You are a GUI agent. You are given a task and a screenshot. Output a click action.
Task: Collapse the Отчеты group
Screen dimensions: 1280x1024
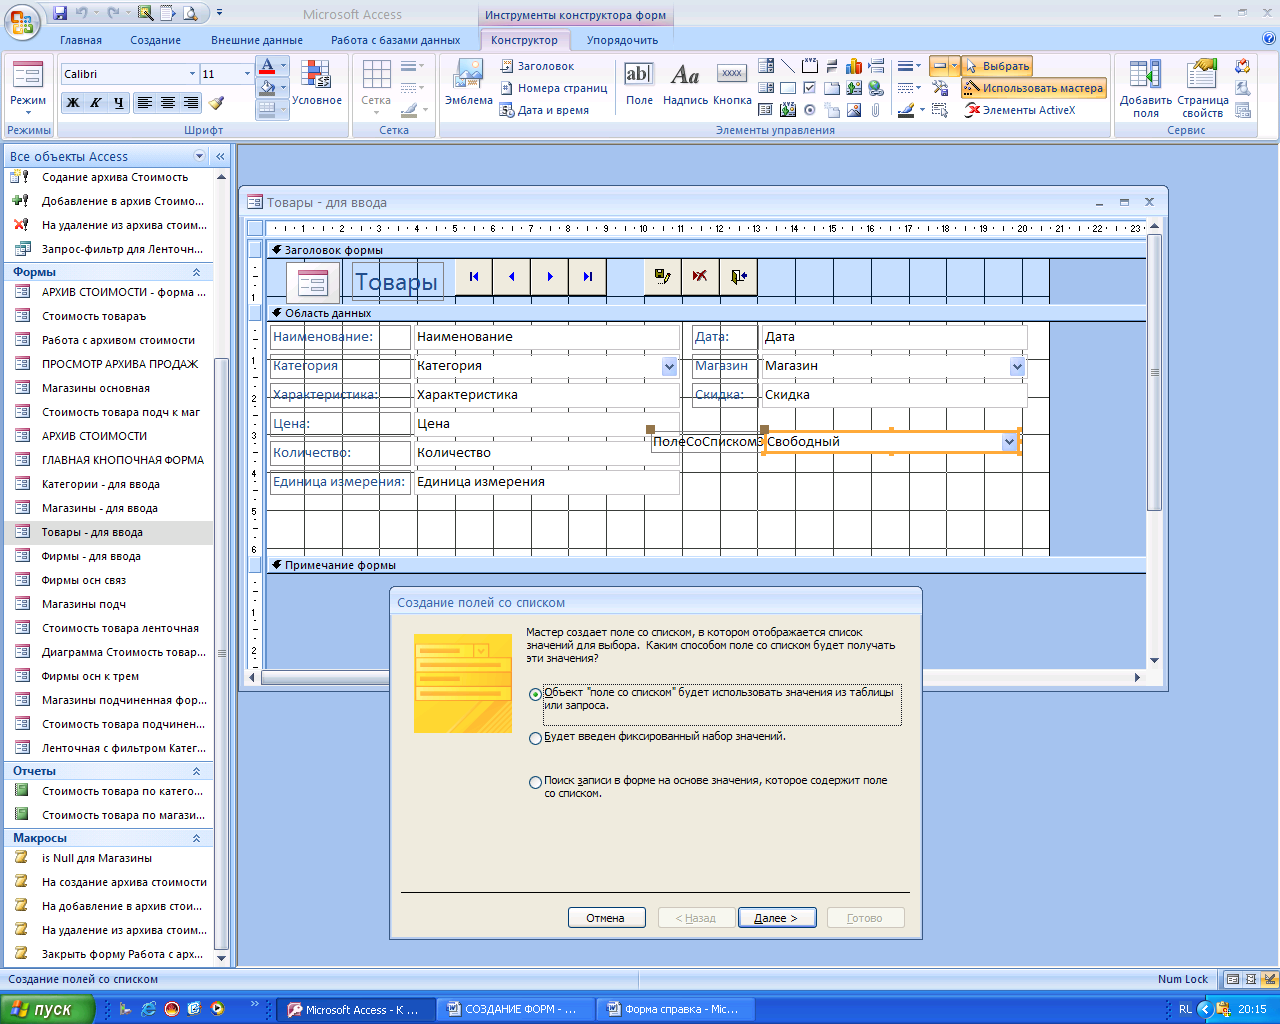(x=196, y=771)
